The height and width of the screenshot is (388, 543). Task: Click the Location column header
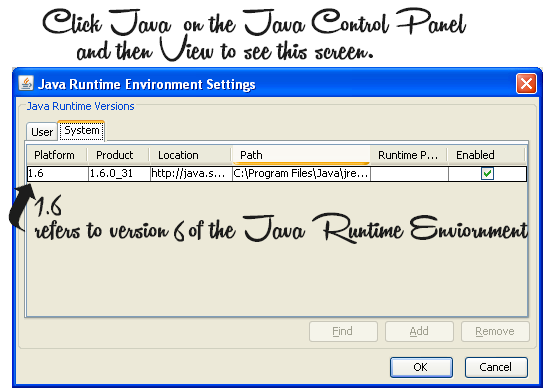pos(191,155)
